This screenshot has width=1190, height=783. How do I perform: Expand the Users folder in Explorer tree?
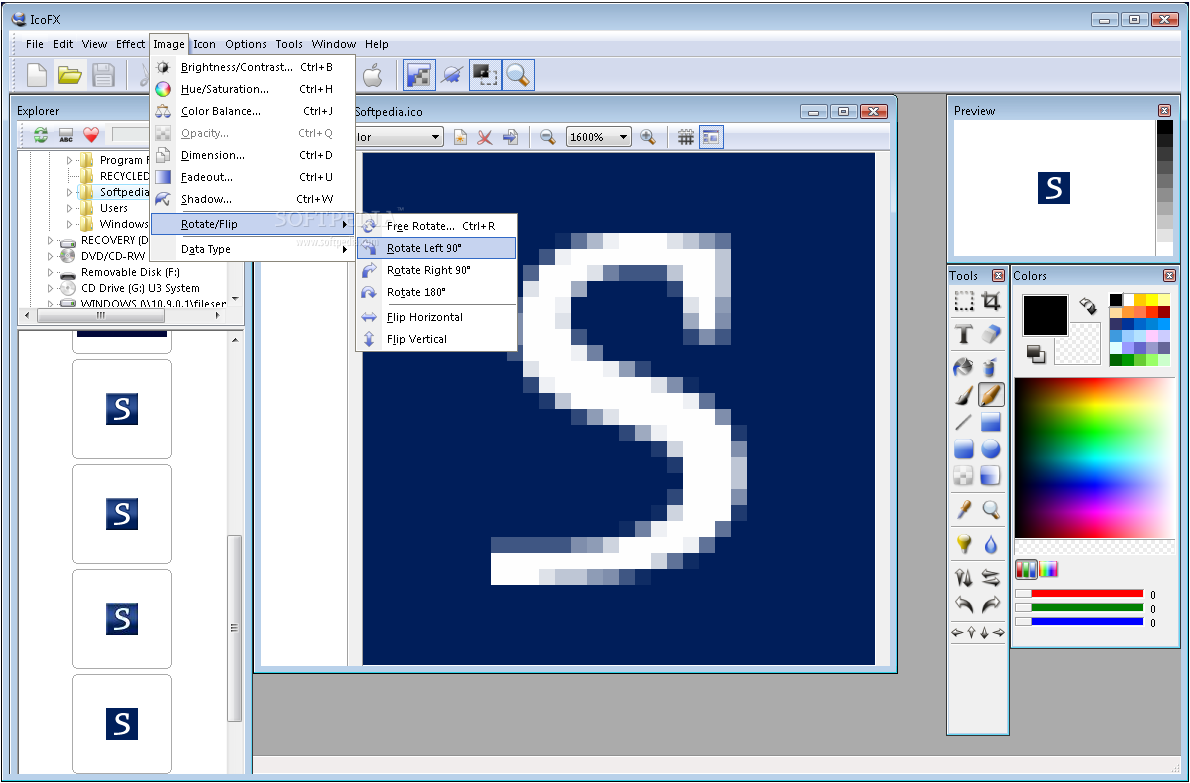coord(69,208)
